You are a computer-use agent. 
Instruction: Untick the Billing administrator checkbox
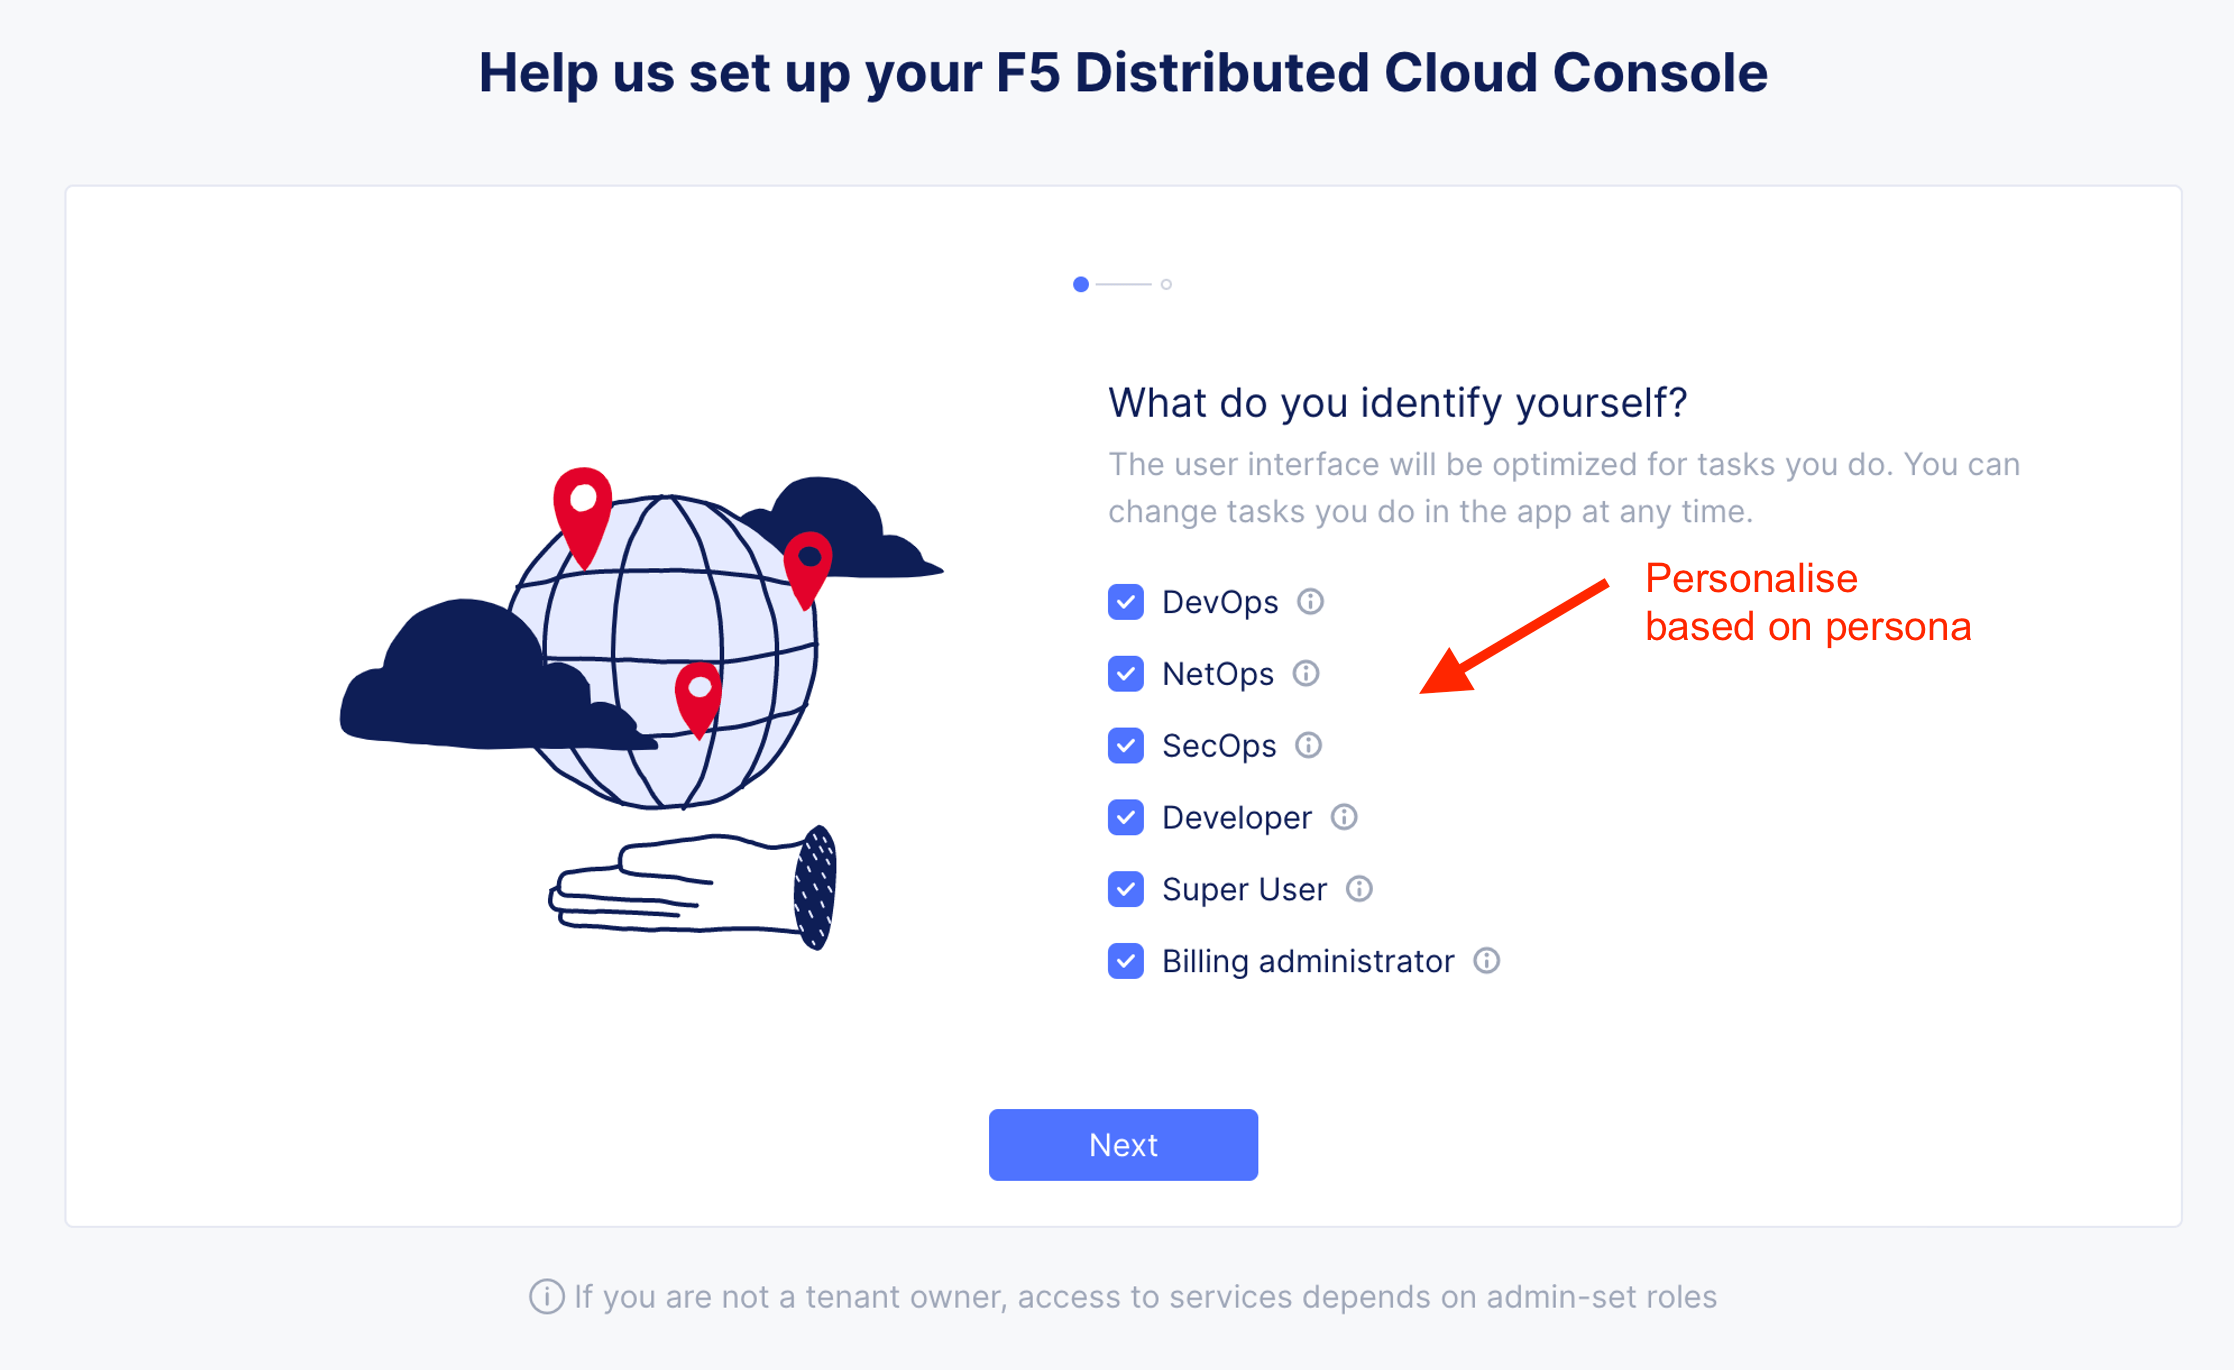tap(1126, 961)
